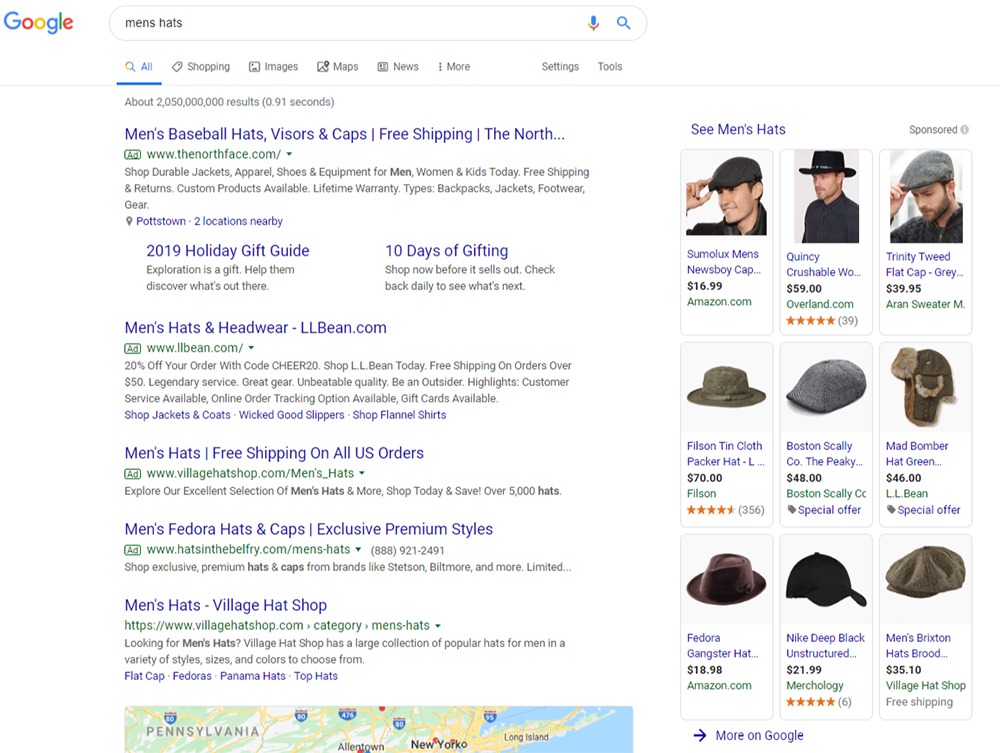
Task: Open Men's Baseball Hats North Face ad link
Action: coord(344,134)
